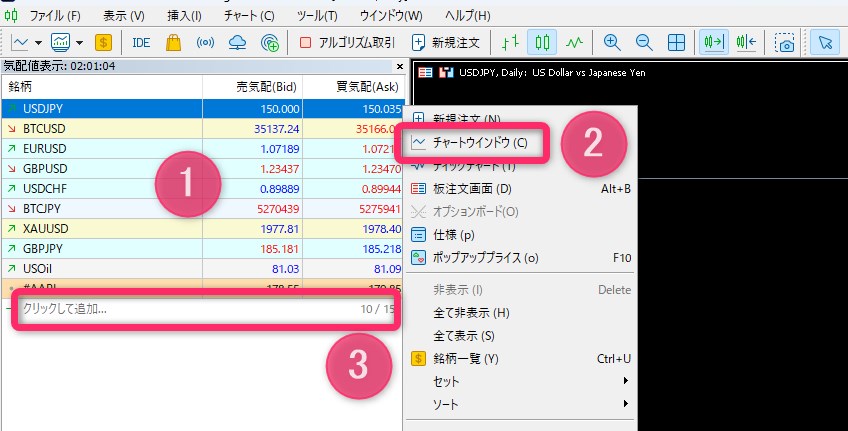
Task: Toggle chart shift button
Action: click(746, 42)
